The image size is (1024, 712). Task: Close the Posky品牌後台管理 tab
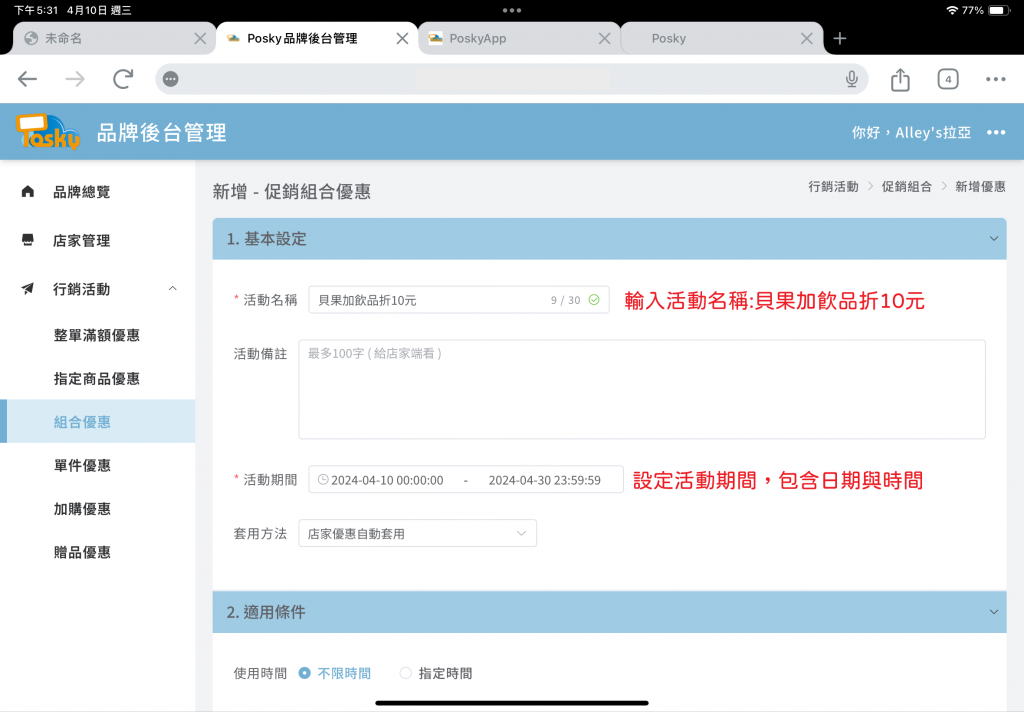402,39
